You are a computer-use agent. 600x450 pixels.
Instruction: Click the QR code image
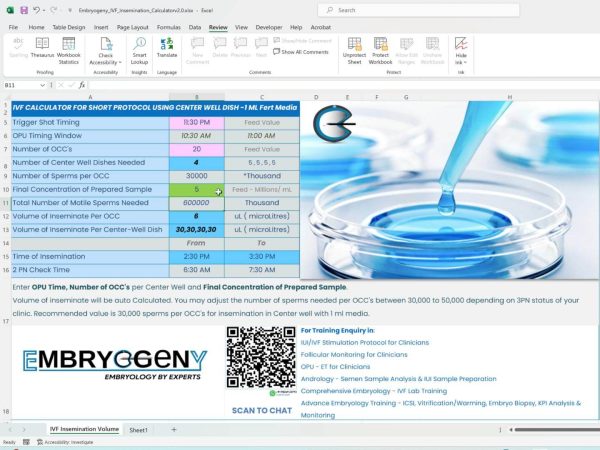pyautogui.click(x=260, y=360)
